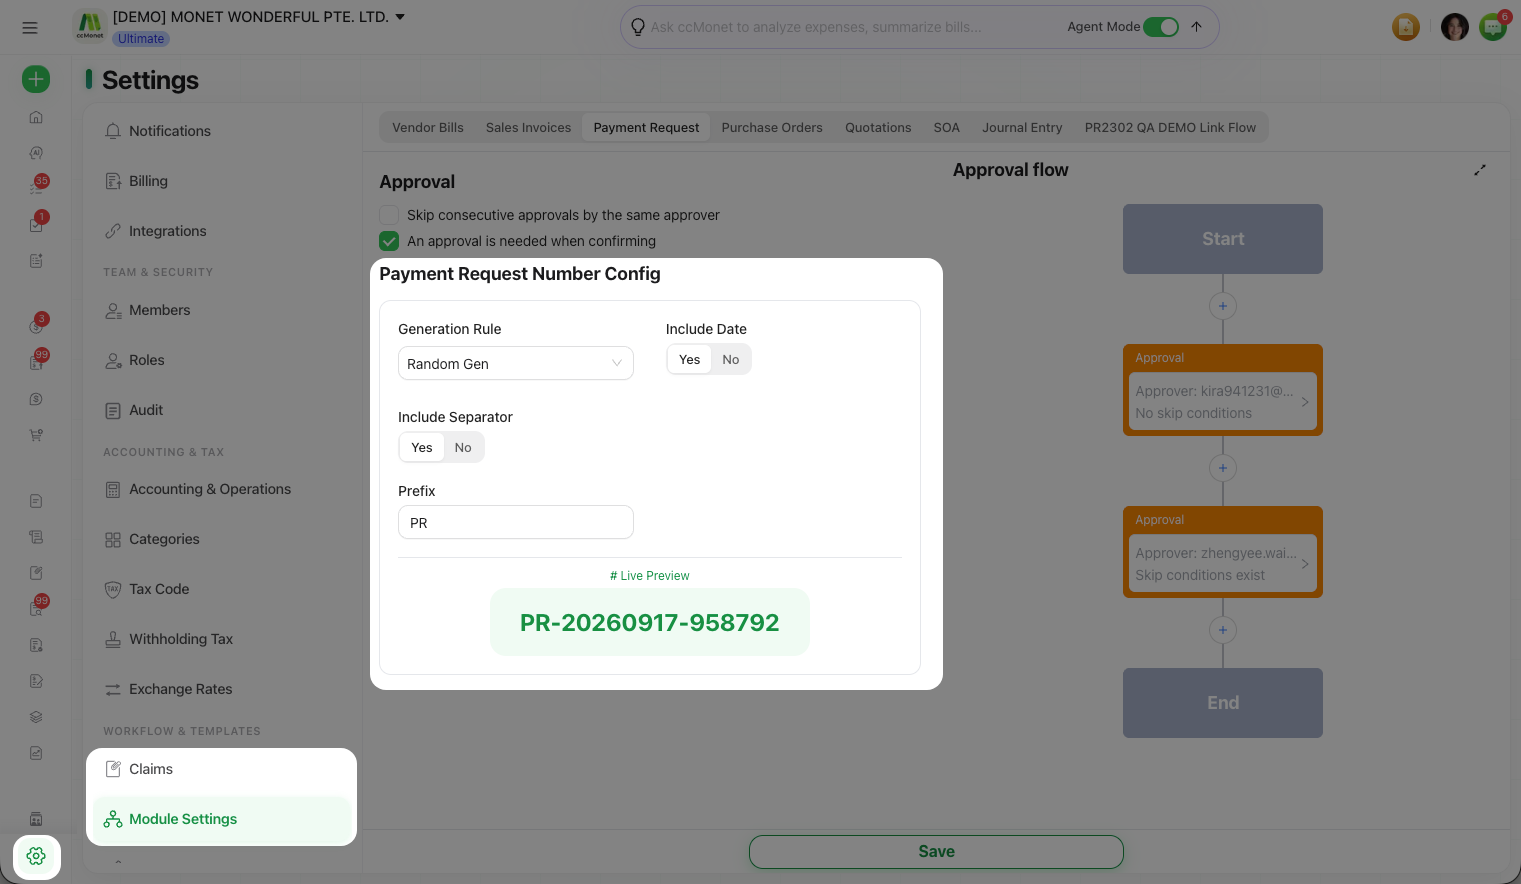The image size is (1521, 884).
Task: Toggle the Agent Mode switch
Action: [1160, 27]
